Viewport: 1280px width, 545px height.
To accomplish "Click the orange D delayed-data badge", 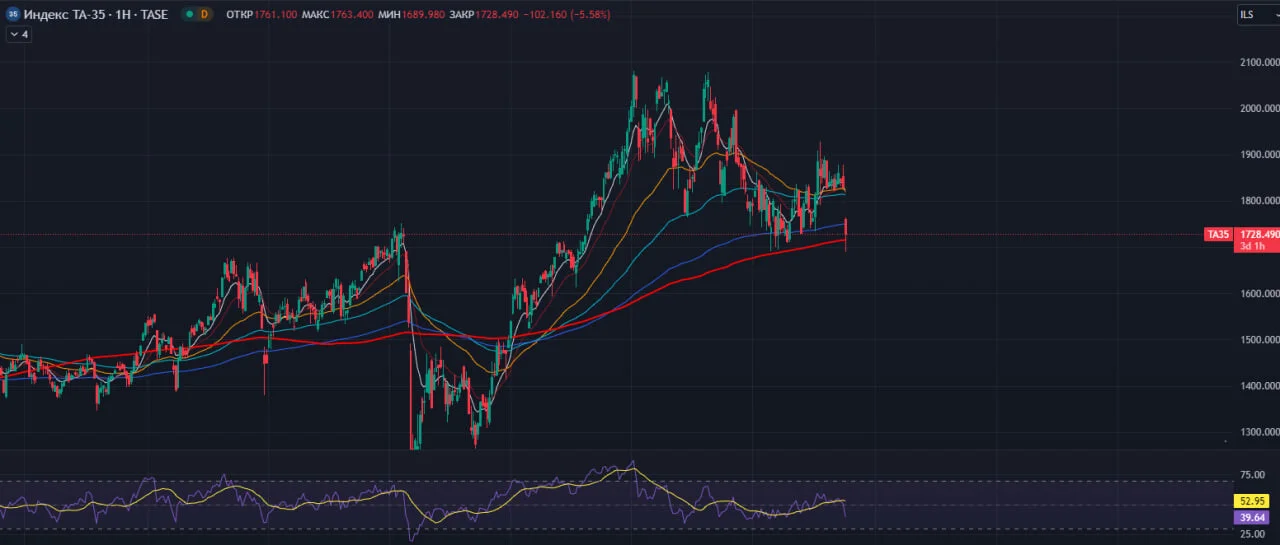I will [x=205, y=15].
